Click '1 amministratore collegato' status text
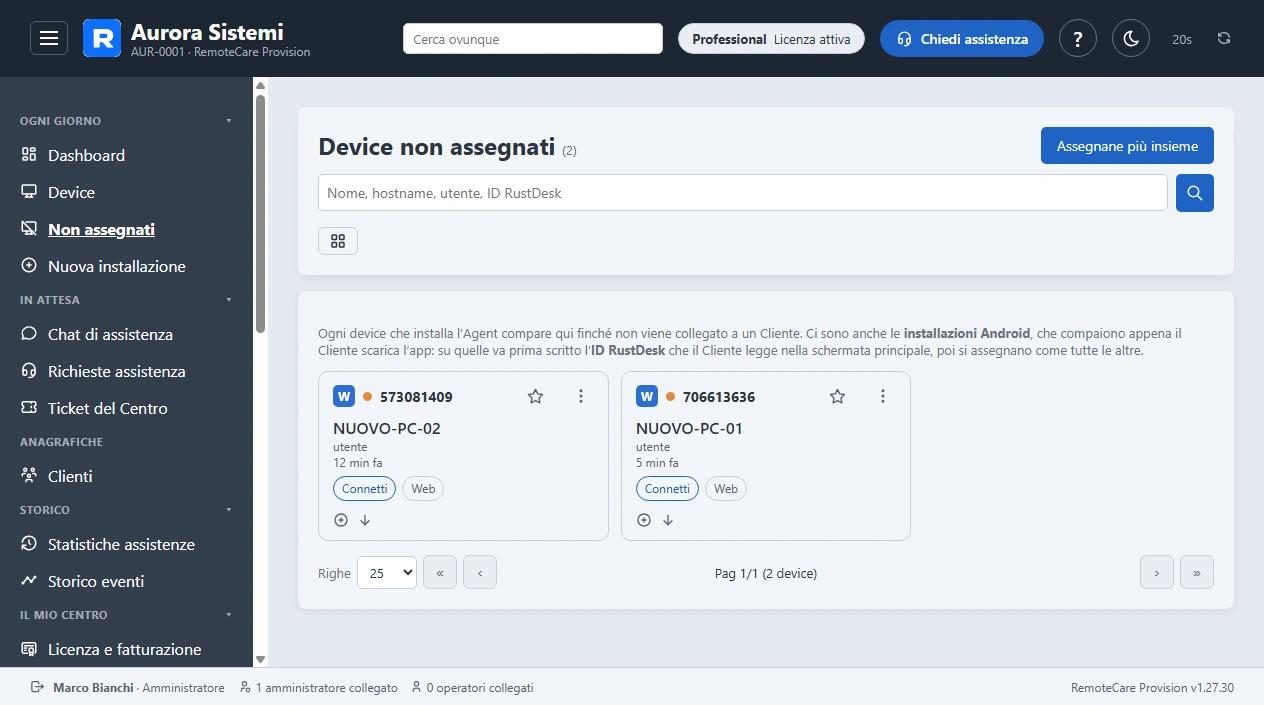The width and height of the screenshot is (1264, 705). [327, 688]
